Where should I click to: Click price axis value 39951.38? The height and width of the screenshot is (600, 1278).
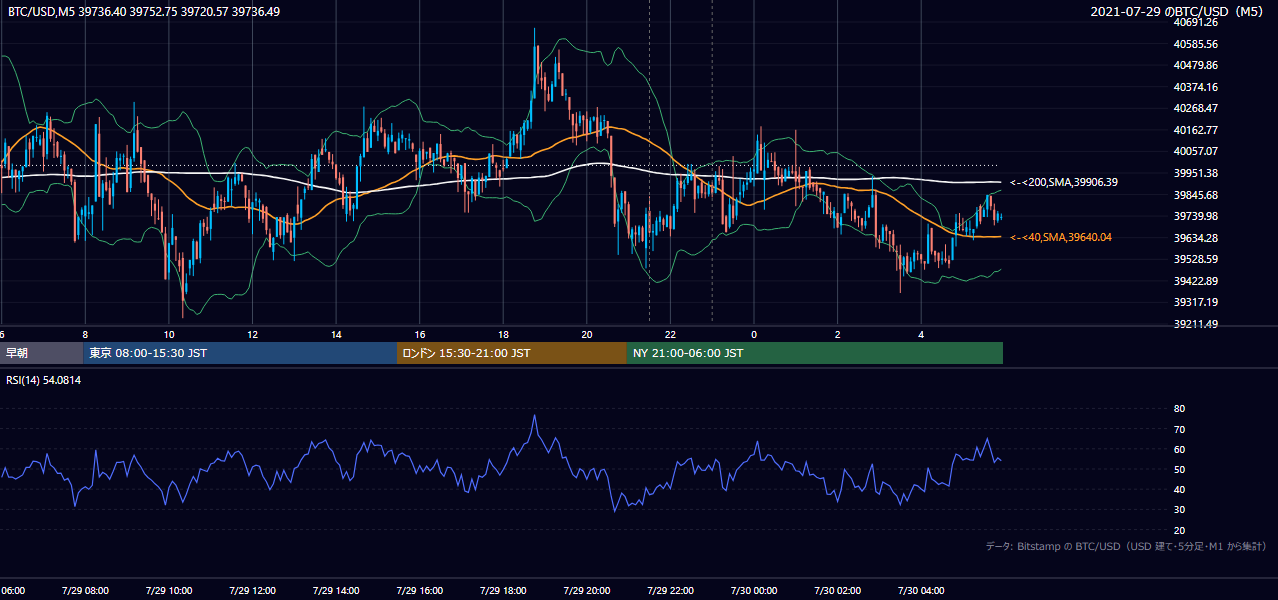1196,173
